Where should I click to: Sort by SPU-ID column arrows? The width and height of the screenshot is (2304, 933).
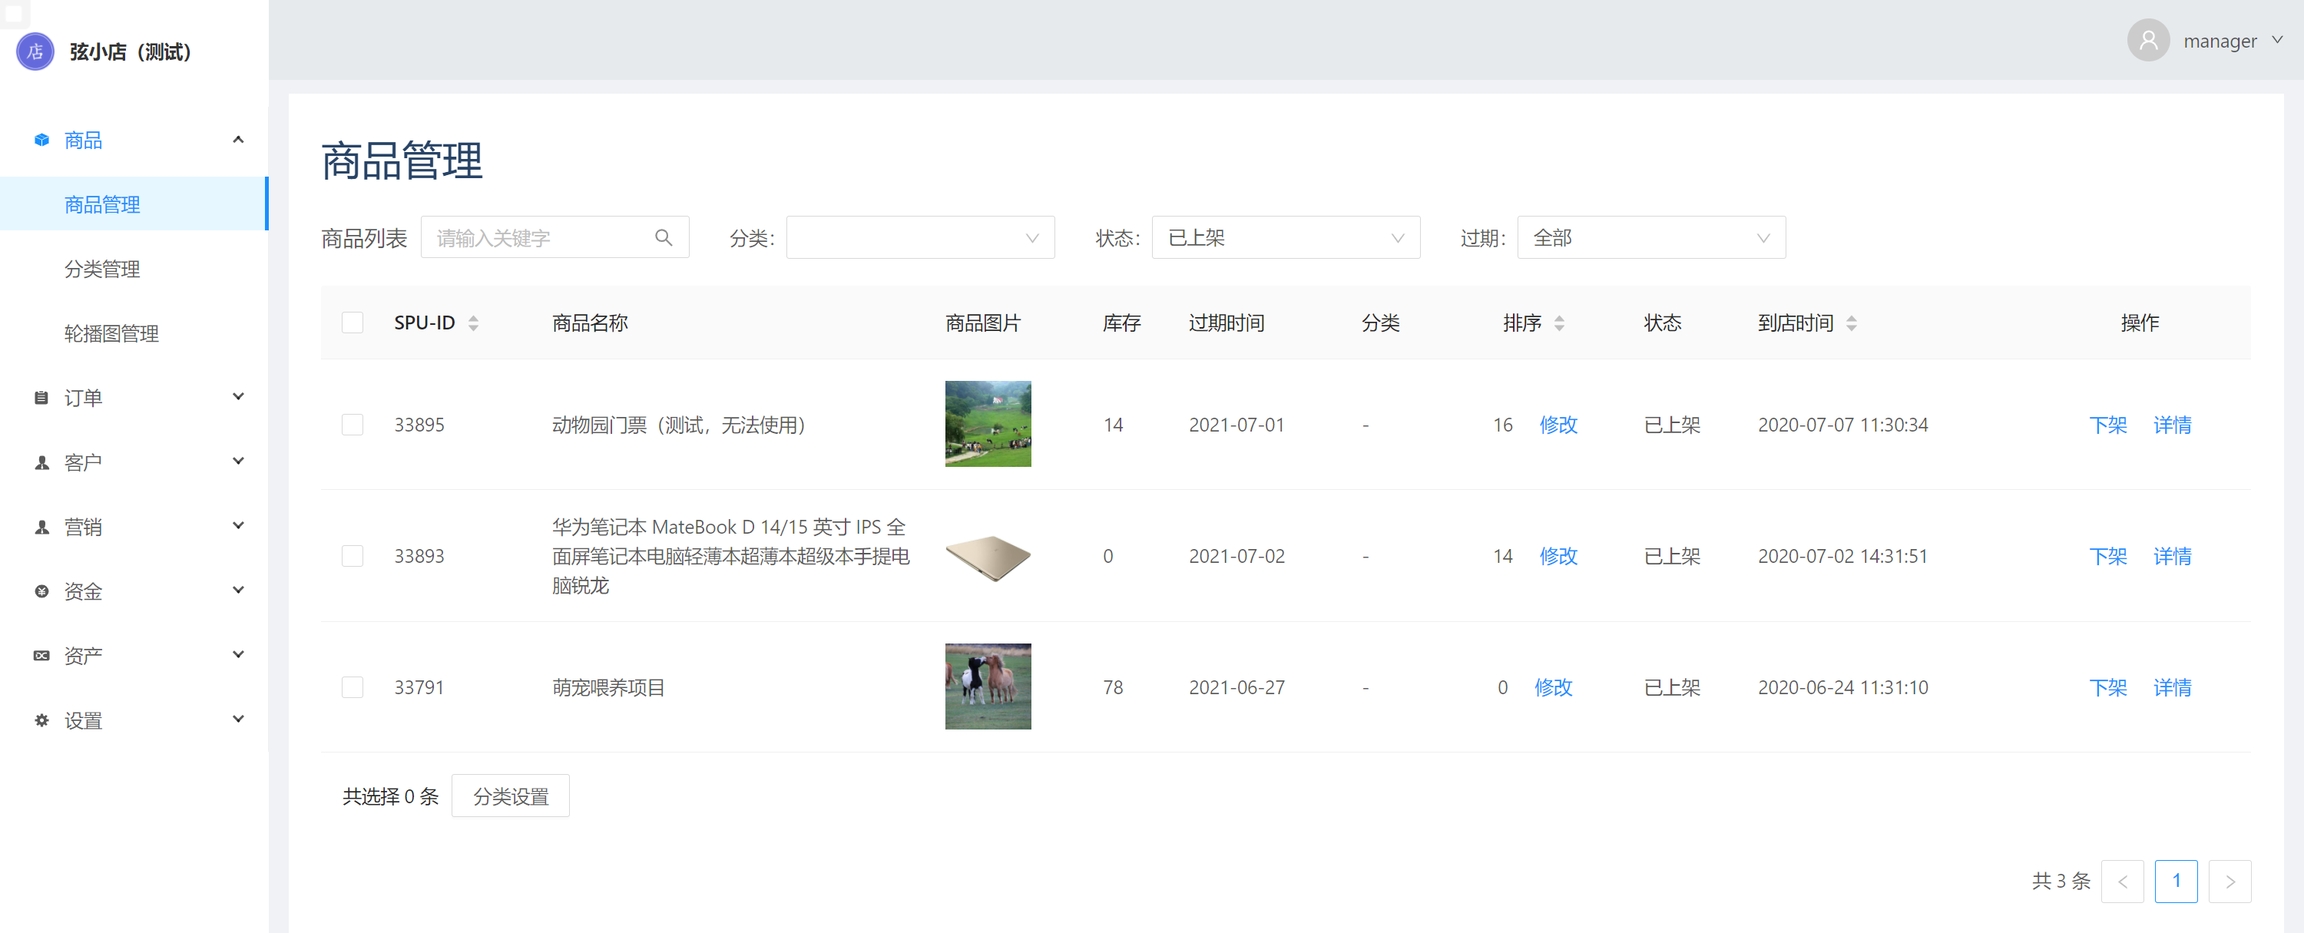pos(474,323)
